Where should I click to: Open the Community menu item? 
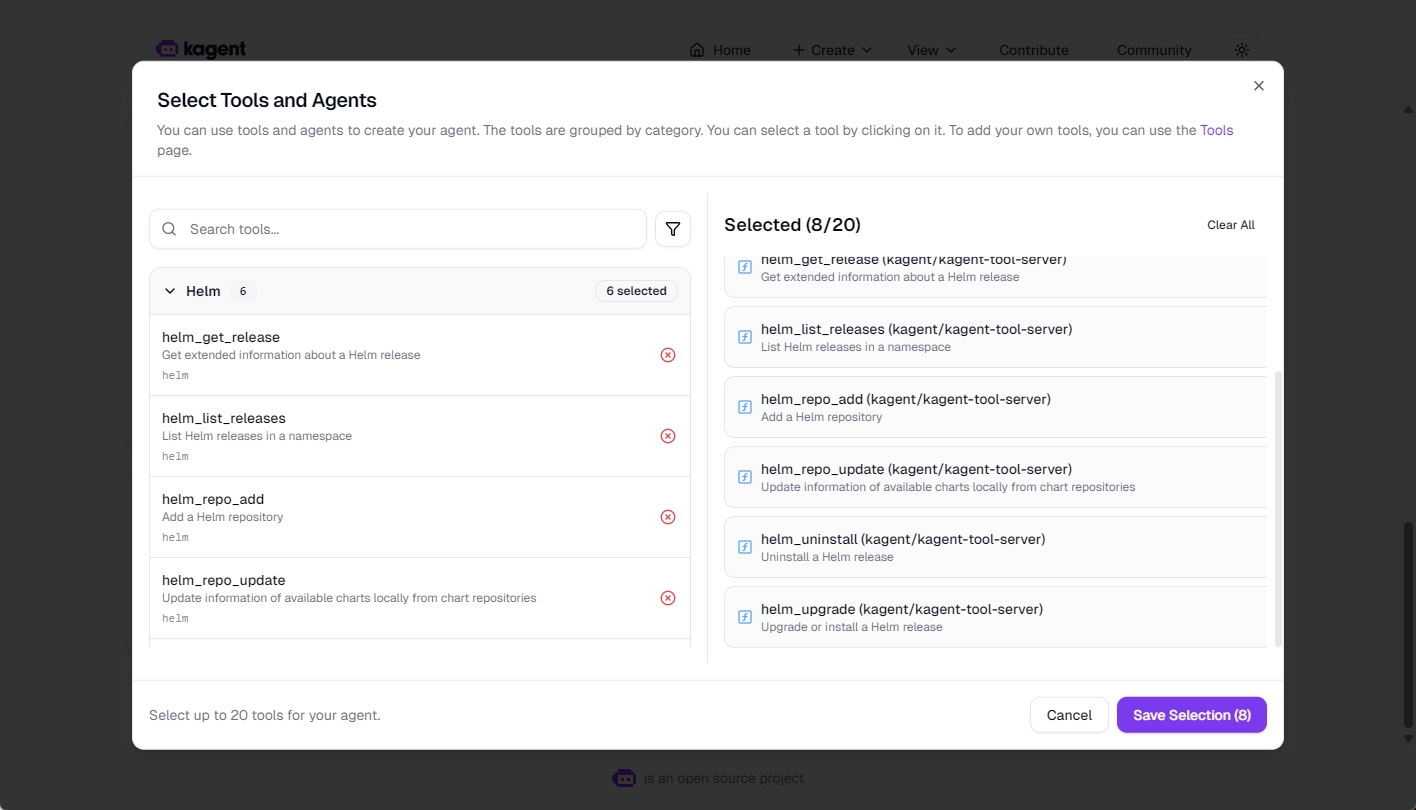(x=1154, y=50)
